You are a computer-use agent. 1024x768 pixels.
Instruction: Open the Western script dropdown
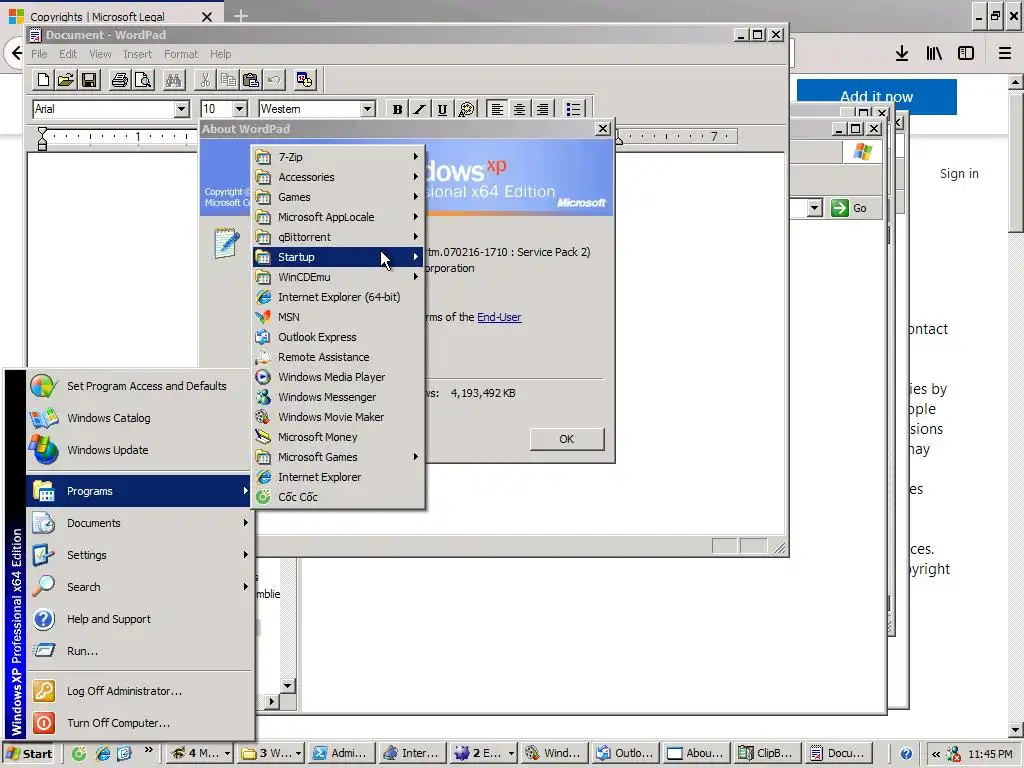[368, 109]
